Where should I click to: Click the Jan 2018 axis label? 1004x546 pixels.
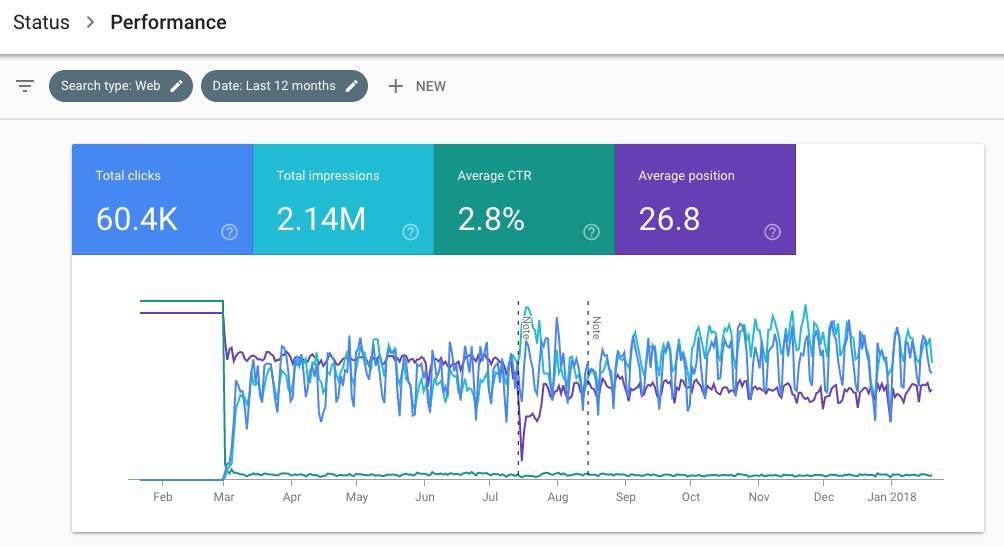pyautogui.click(x=892, y=497)
